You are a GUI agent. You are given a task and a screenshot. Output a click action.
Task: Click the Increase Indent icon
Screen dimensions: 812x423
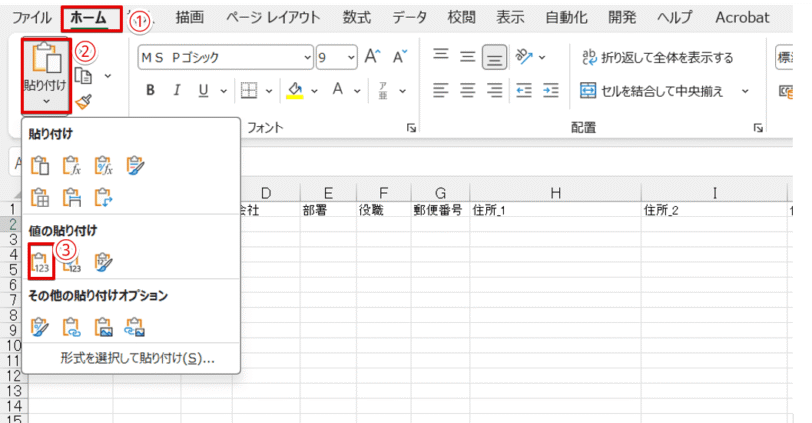point(550,91)
